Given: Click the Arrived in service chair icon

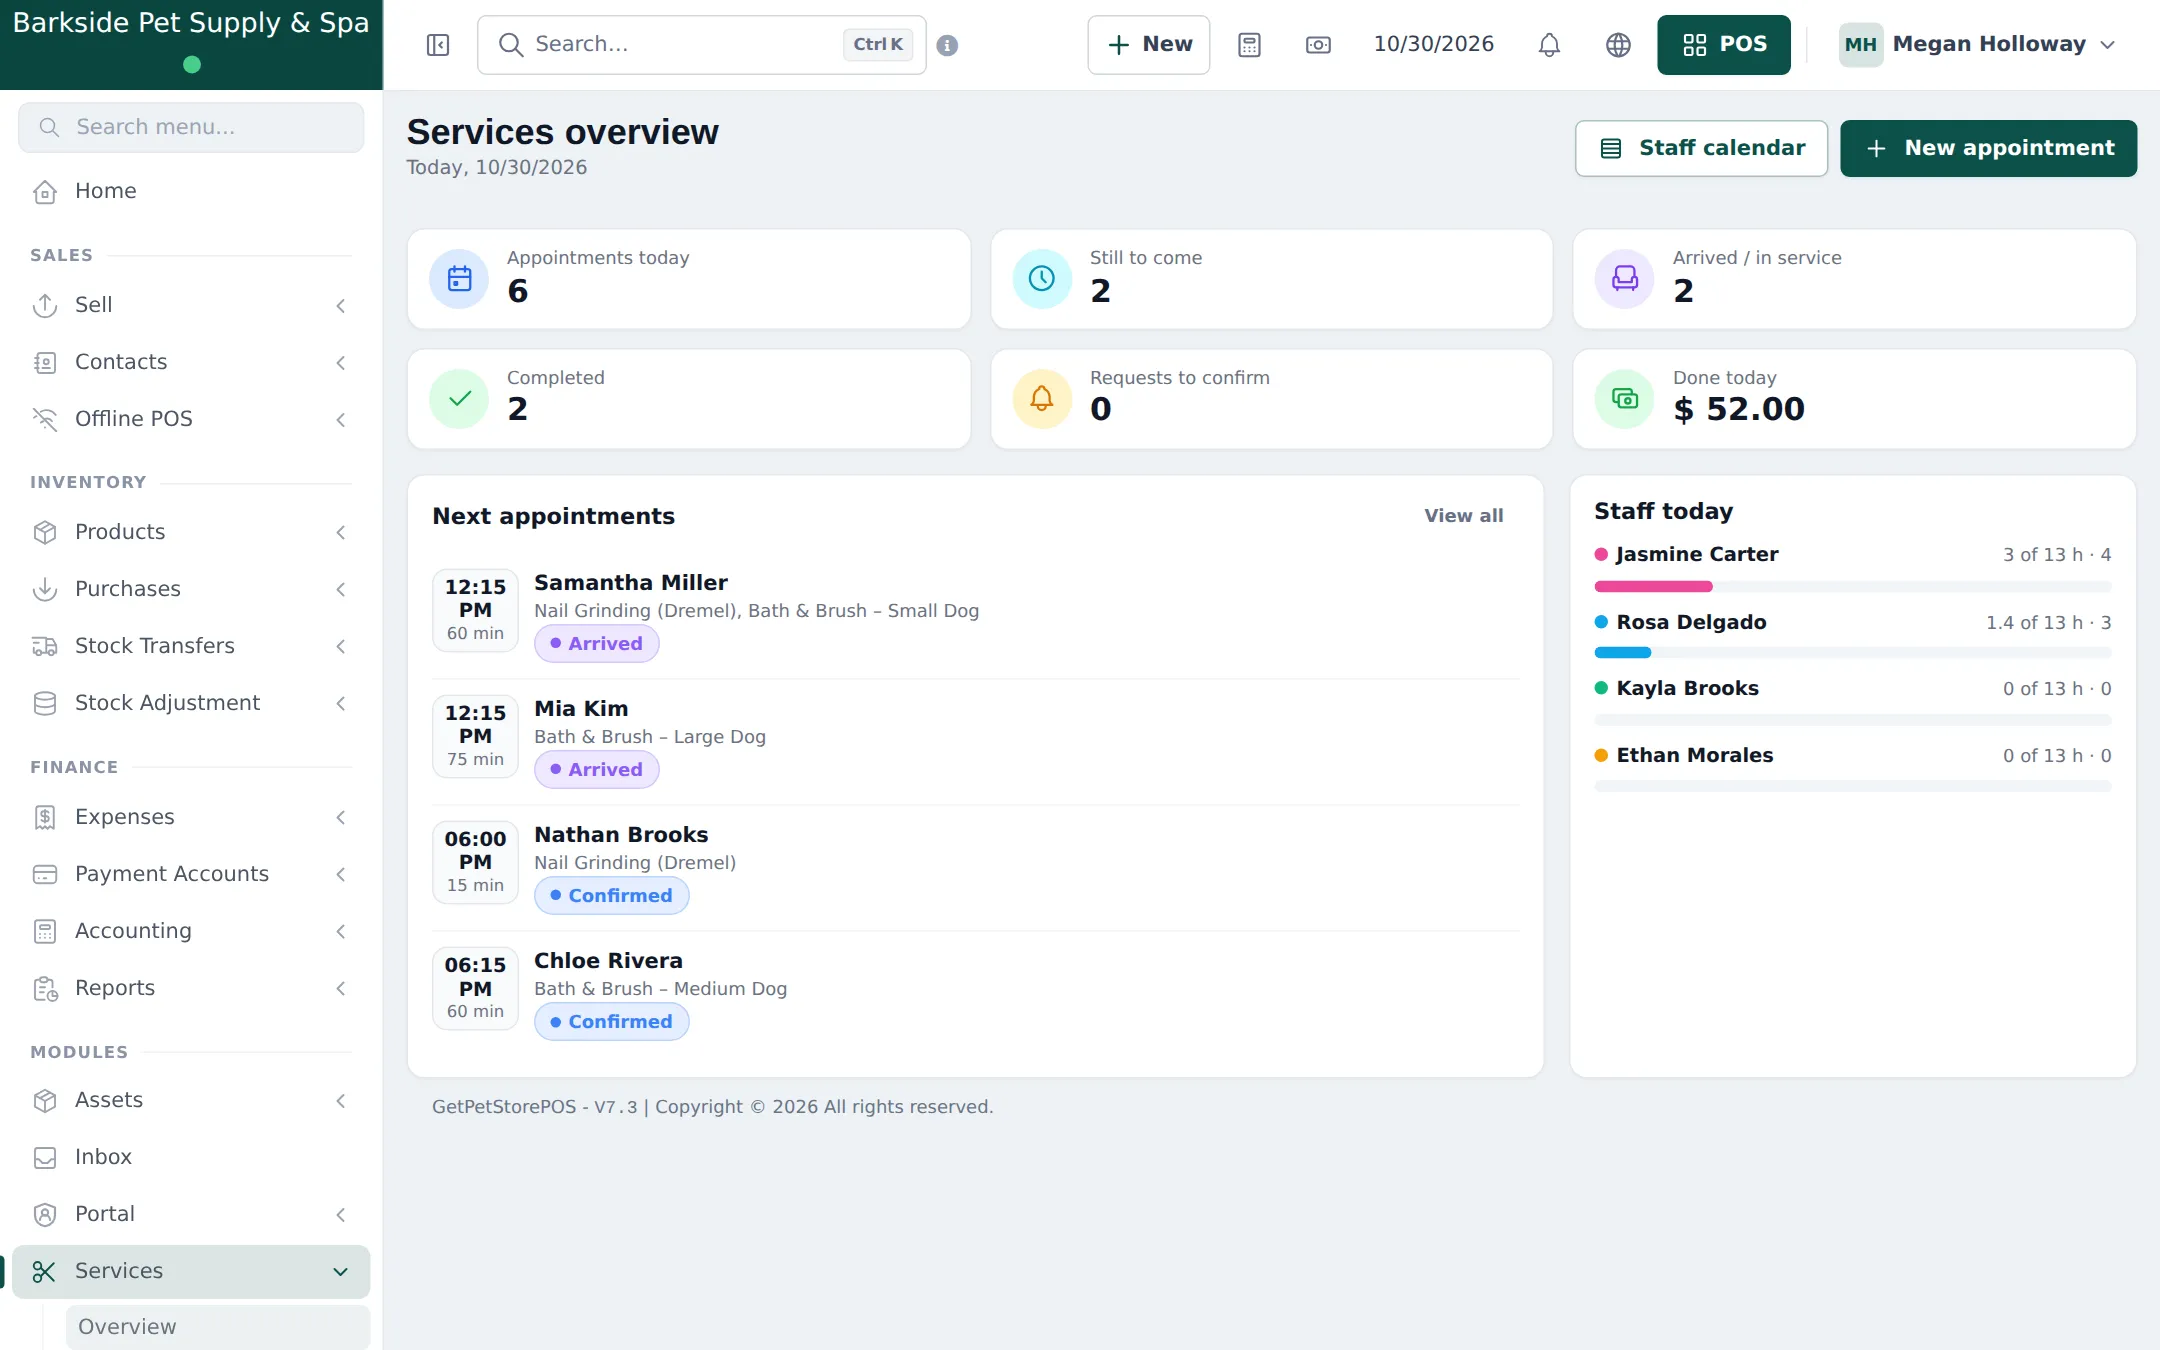Looking at the screenshot, I should [1625, 279].
